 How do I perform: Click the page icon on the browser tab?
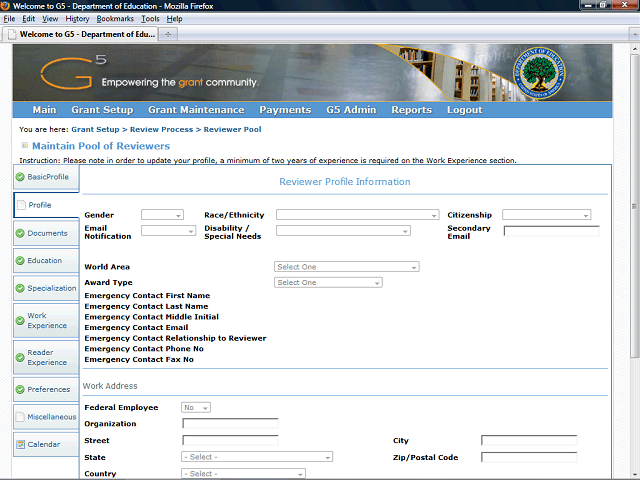coord(12,34)
